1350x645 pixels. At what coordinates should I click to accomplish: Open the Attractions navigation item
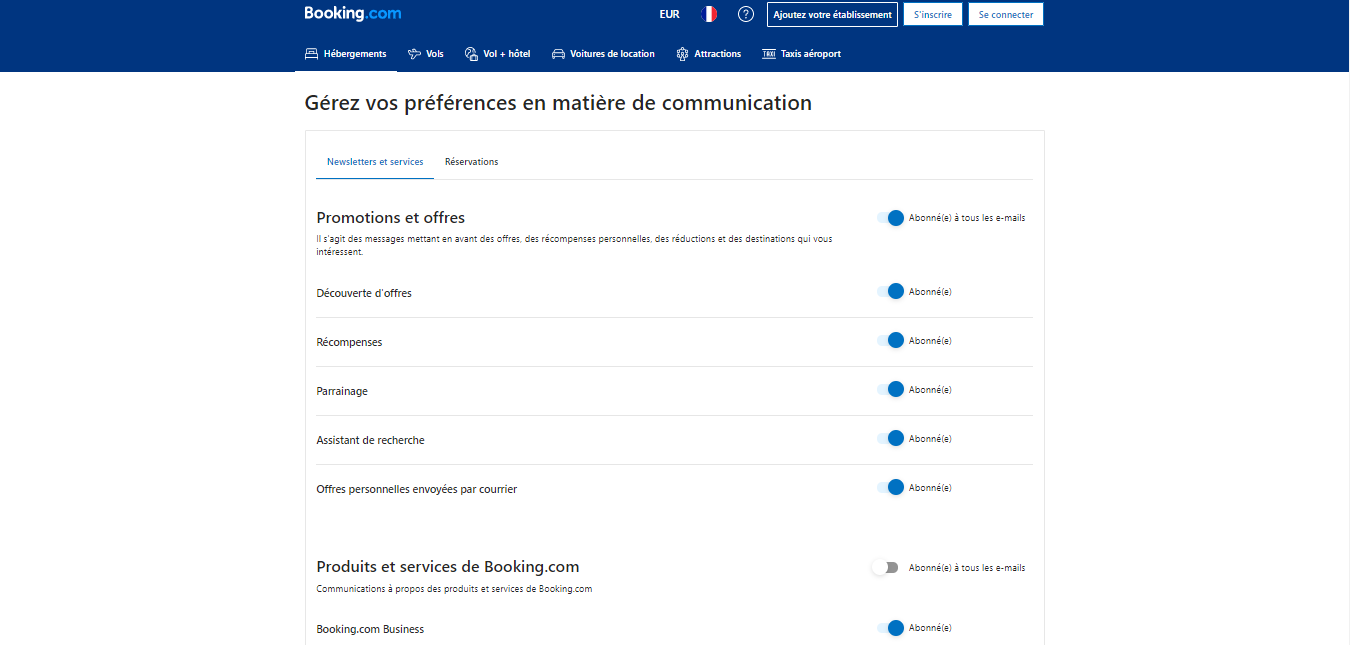coord(709,54)
